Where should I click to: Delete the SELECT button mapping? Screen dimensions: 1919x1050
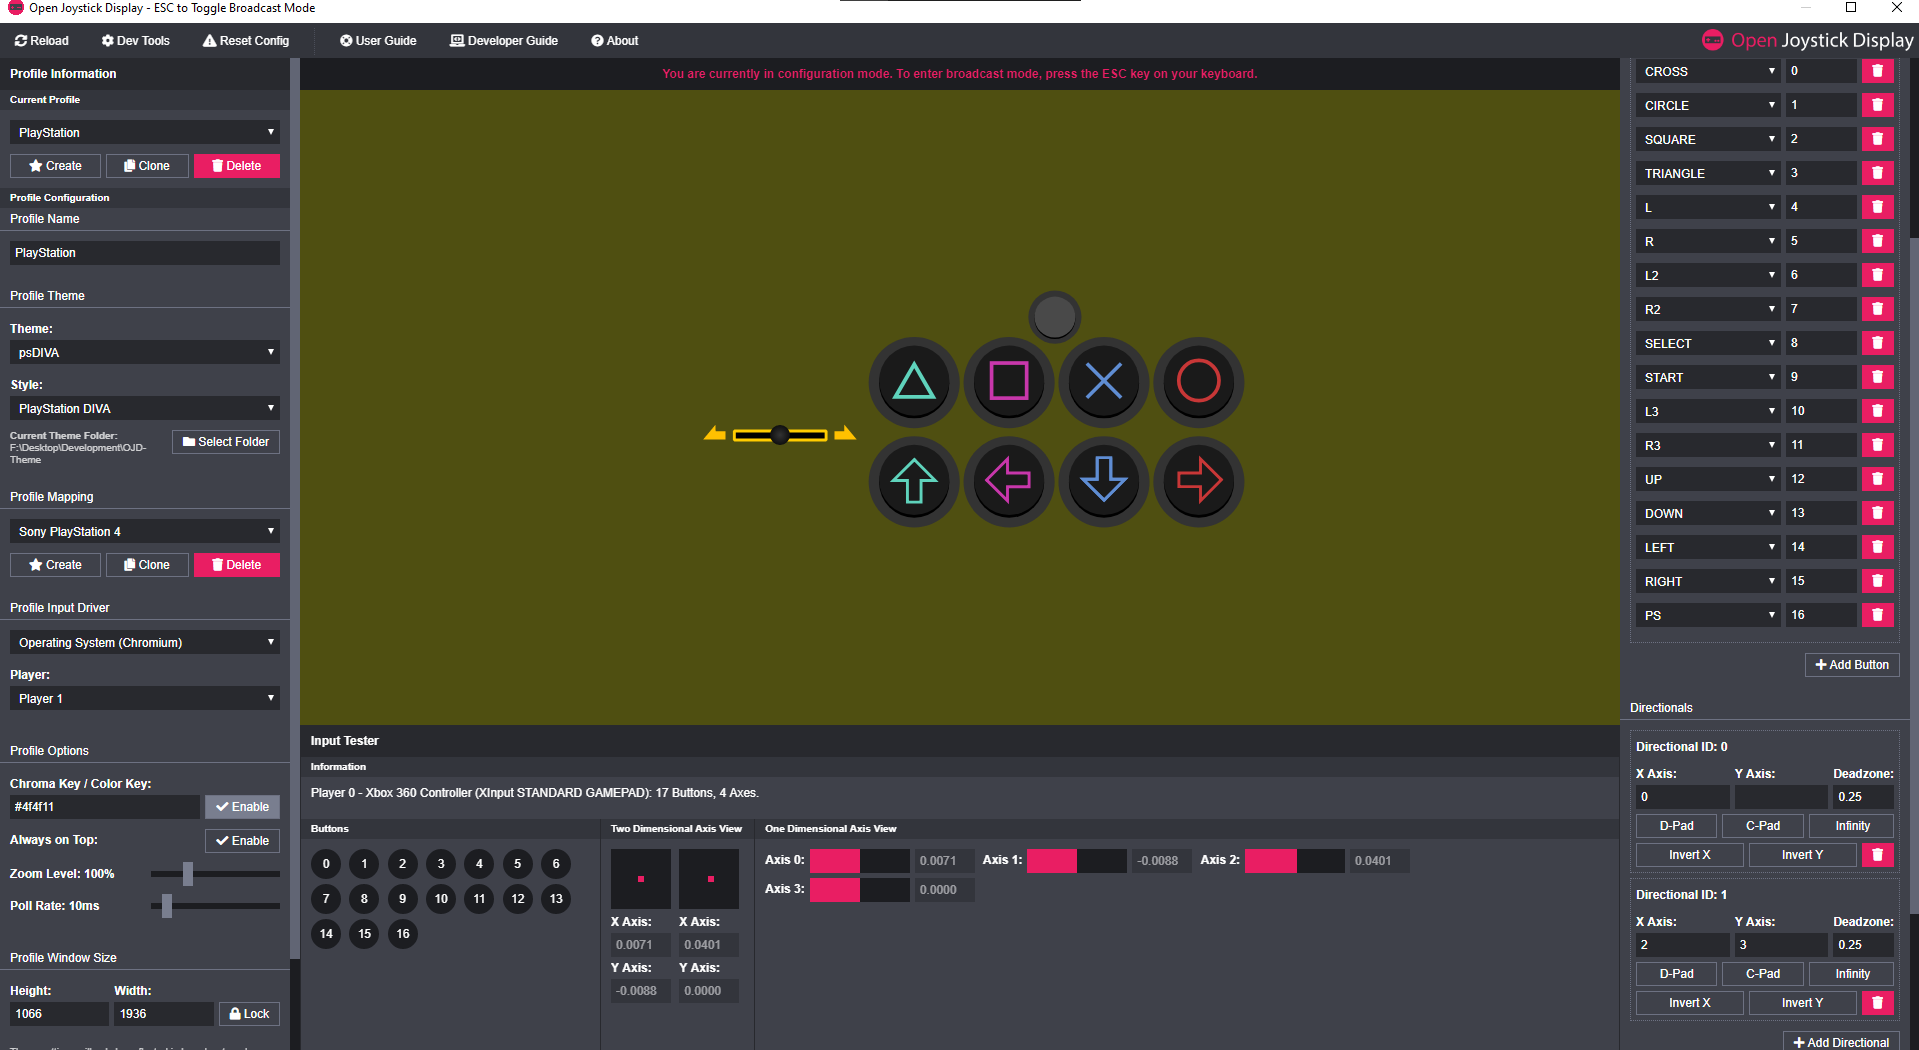pyautogui.click(x=1877, y=343)
